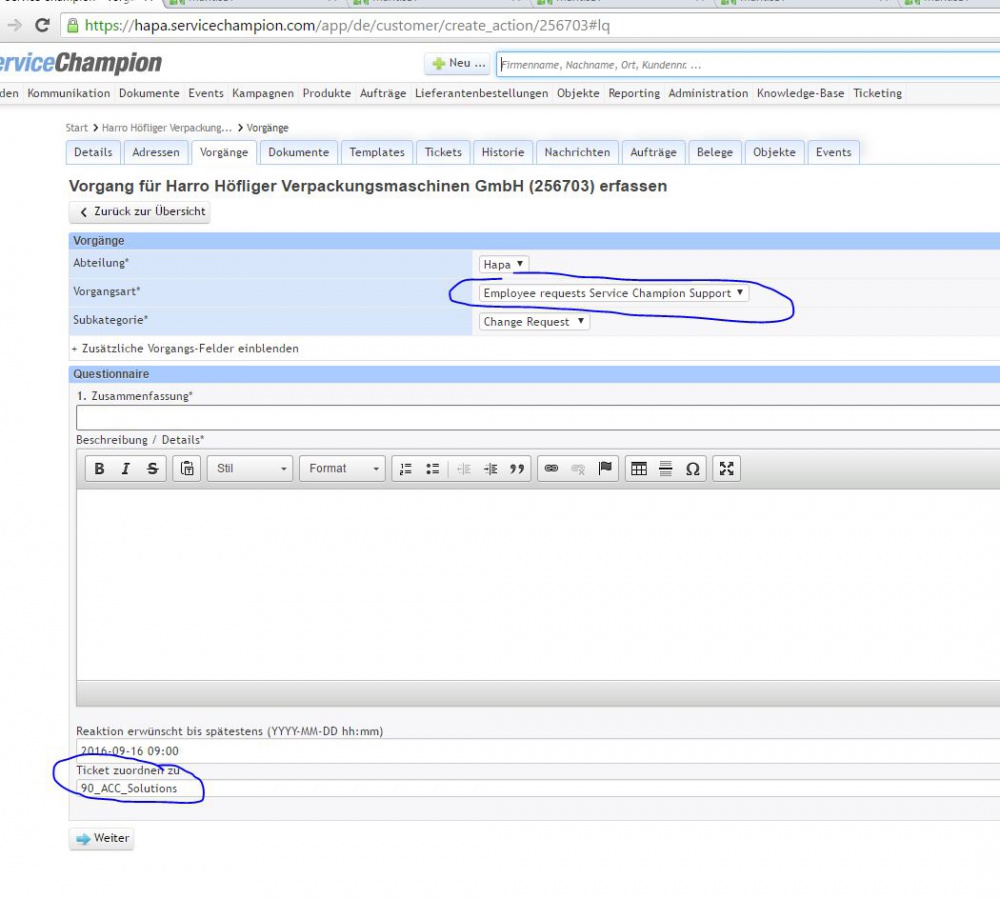Click inside the Beschreibung text area
Screen dimensions: 1000x899
[538, 585]
